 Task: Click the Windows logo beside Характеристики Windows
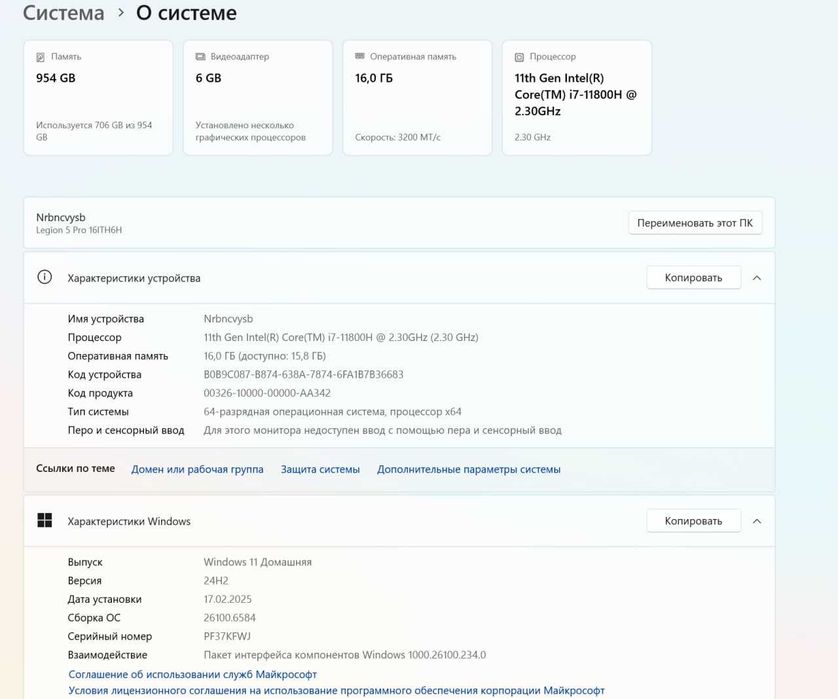[x=45, y=520]
